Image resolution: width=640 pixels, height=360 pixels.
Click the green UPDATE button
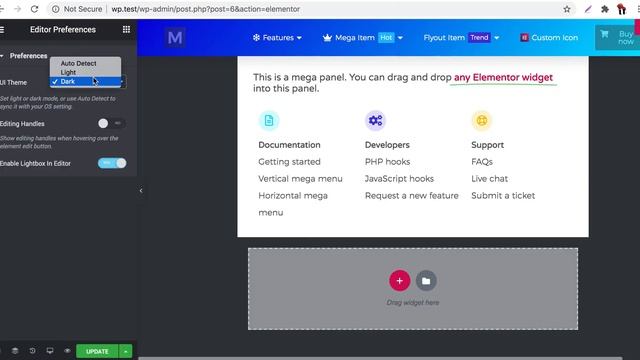click(97, 351)
